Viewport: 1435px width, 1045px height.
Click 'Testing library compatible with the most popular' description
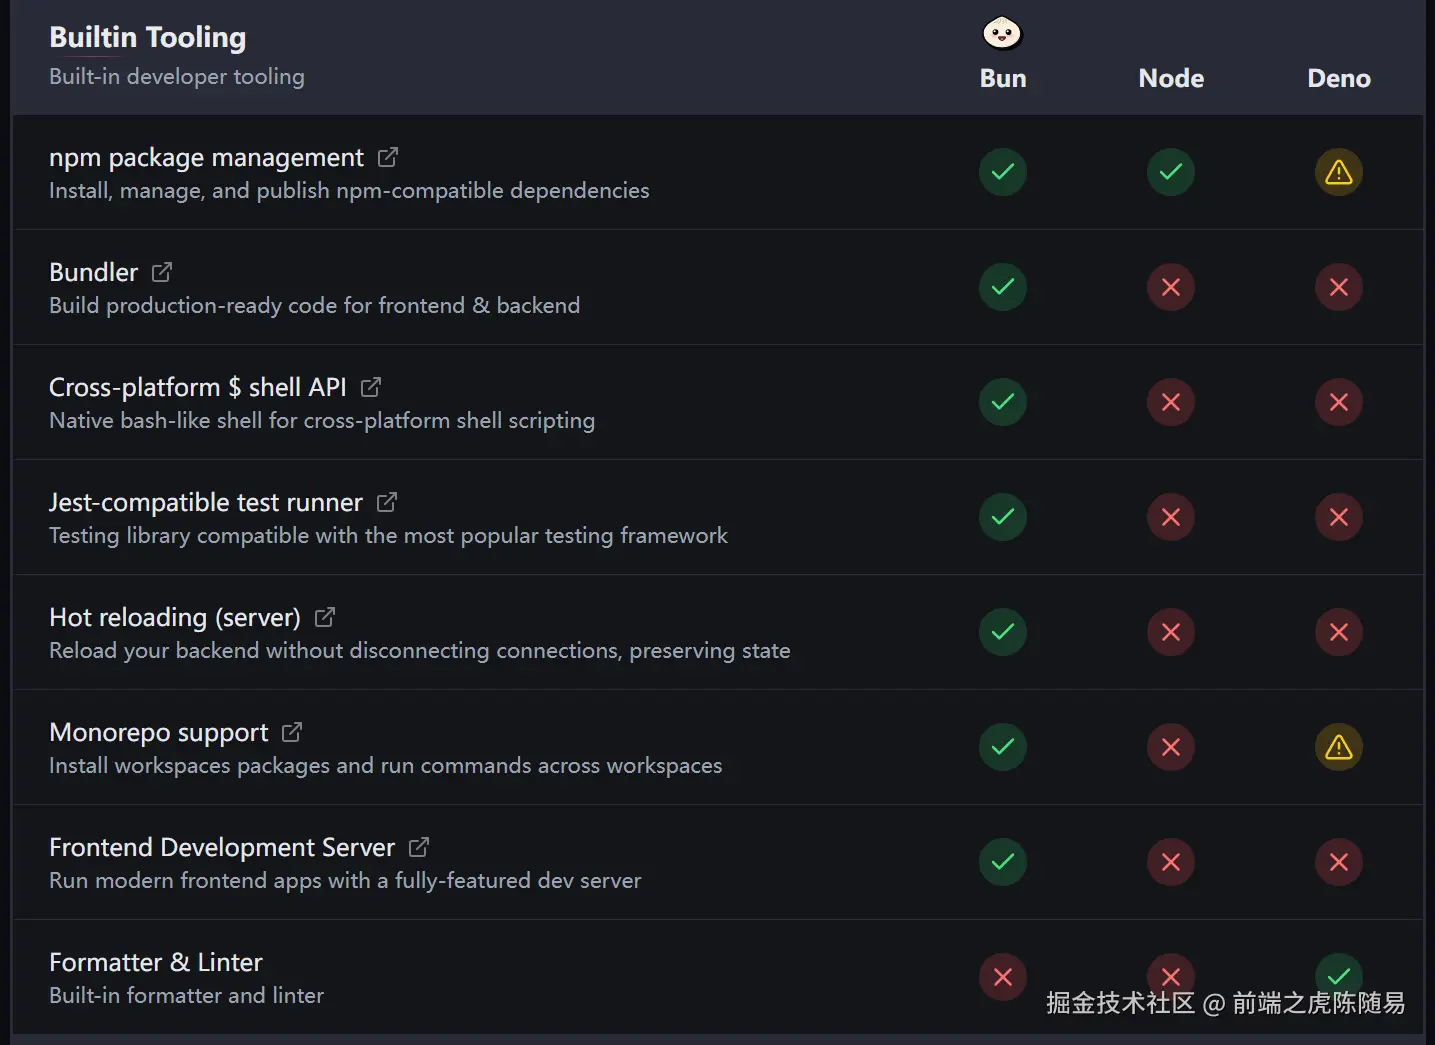pyautogui.click(x=388, y=535)
